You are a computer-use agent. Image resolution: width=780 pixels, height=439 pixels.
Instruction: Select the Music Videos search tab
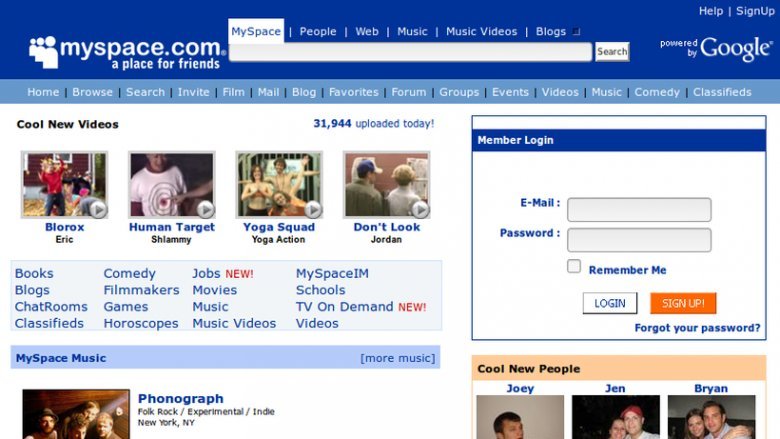click(x=482, y=31)
